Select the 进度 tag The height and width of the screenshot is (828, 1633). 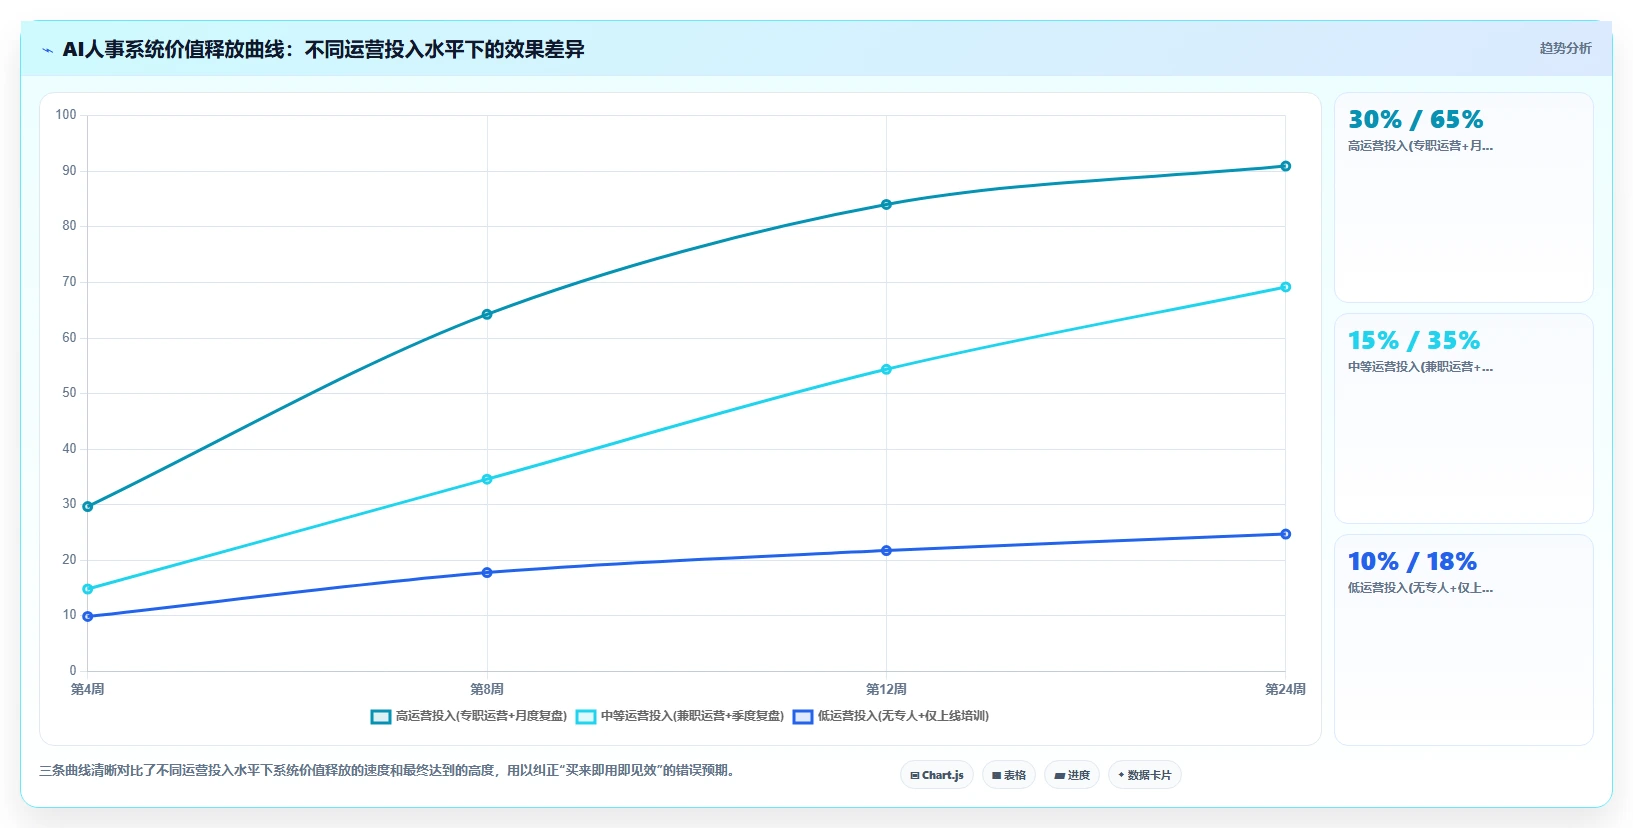[1072, 775]
